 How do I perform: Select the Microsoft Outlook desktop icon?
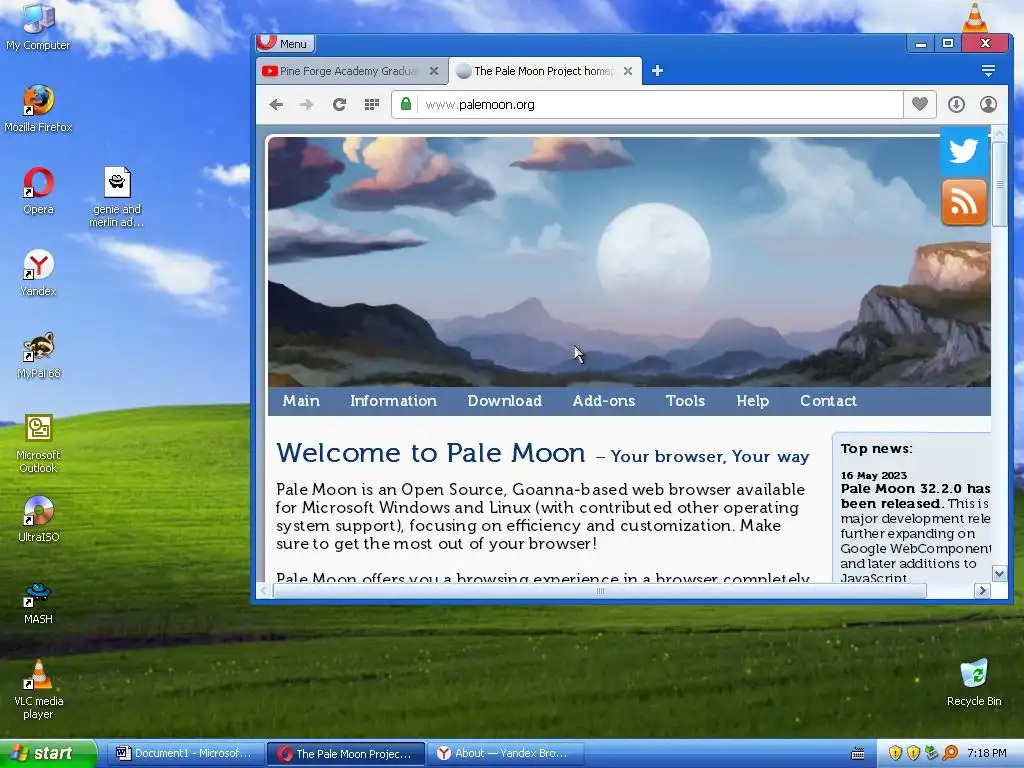point(38,444)
